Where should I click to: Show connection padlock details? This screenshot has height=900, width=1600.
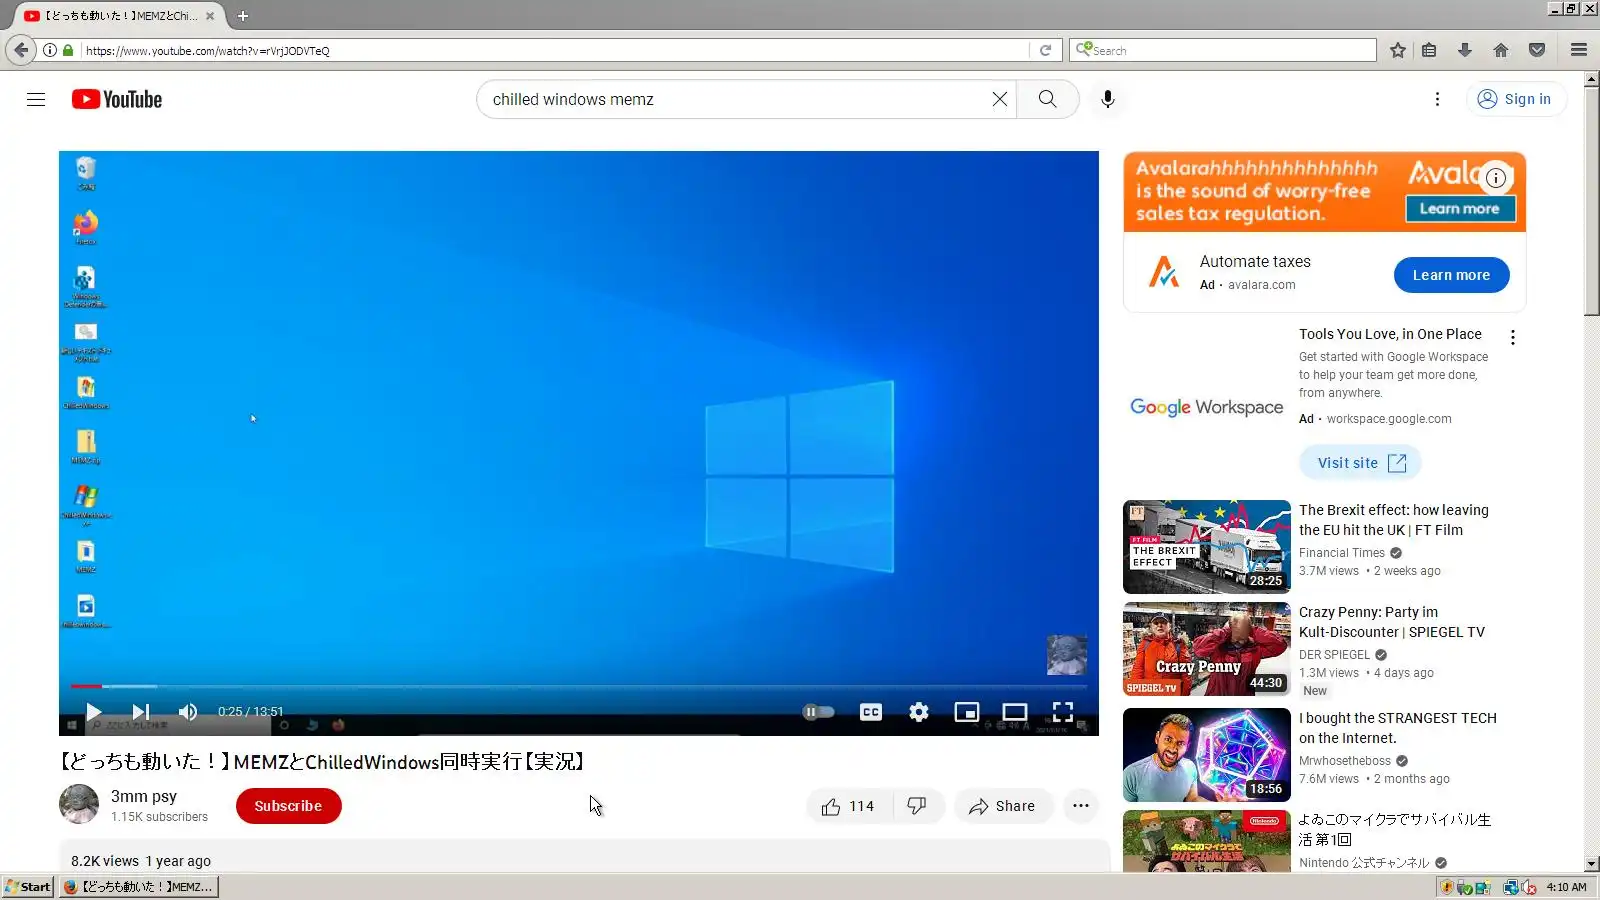click(x=68, y=50)
